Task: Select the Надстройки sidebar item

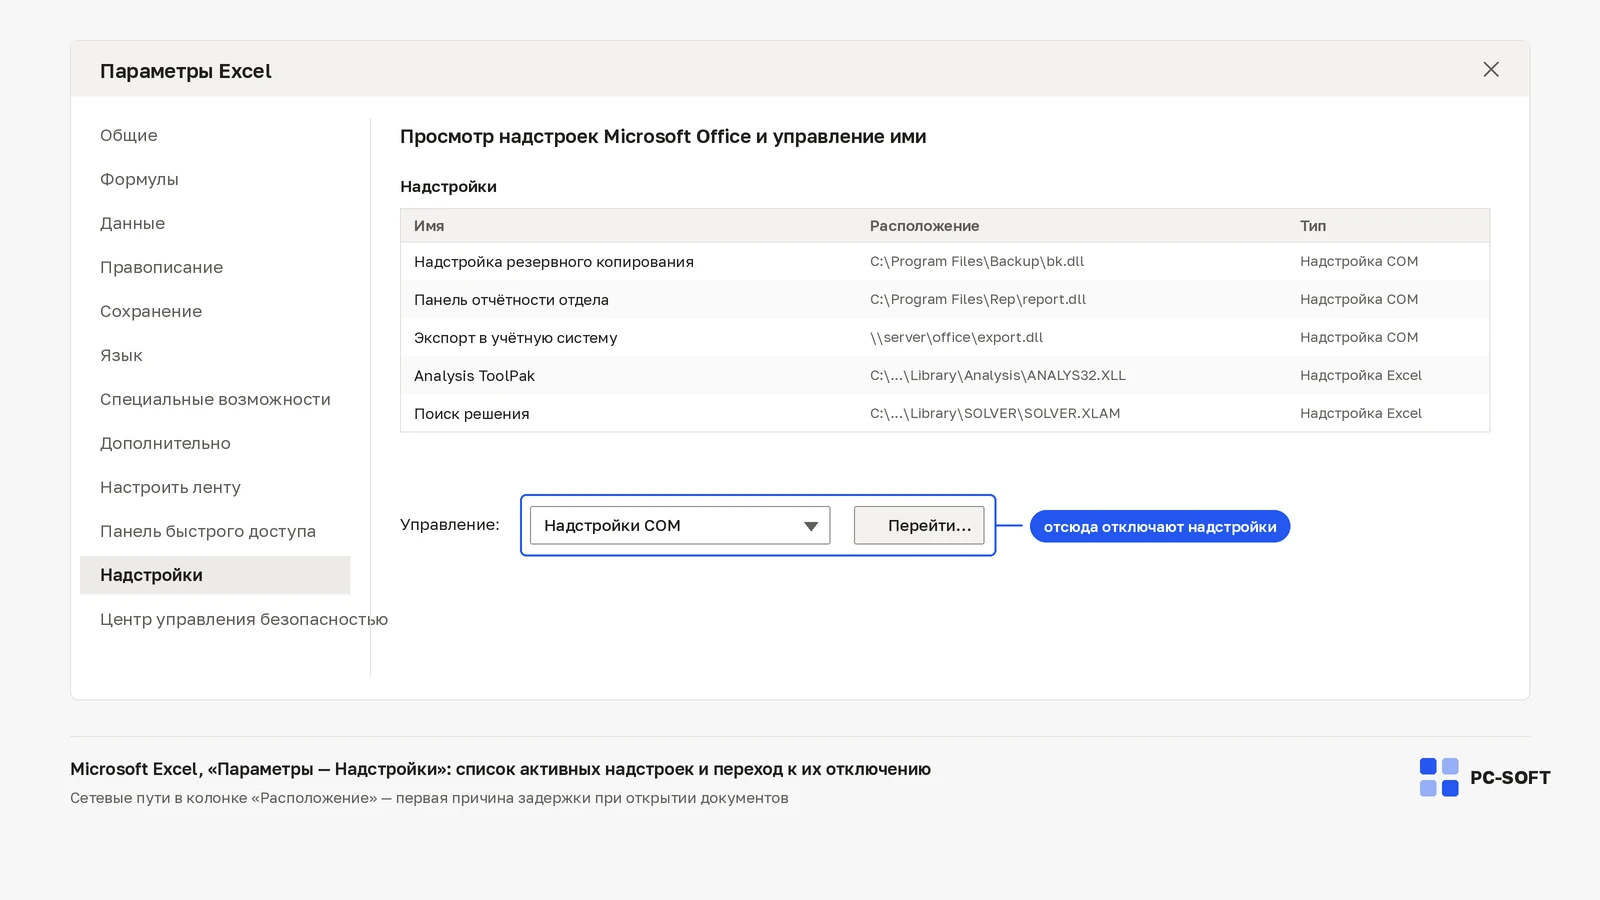Action: pyautogui.click(x=215, y=575)
